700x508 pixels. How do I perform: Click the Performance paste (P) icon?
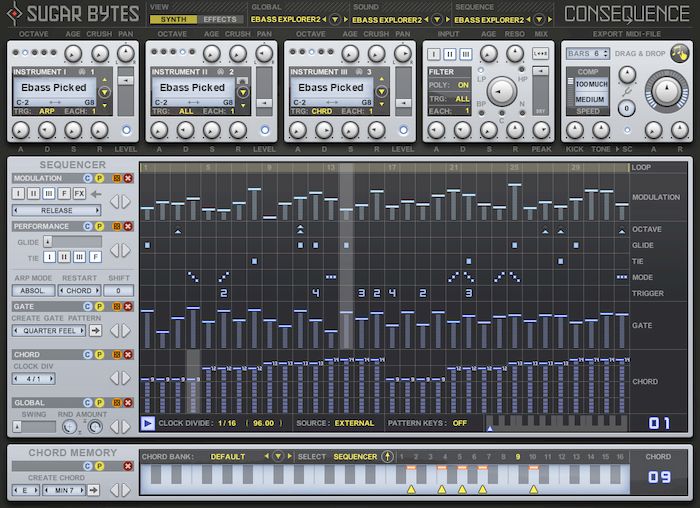pyautogui.click(x=100, y=227)
